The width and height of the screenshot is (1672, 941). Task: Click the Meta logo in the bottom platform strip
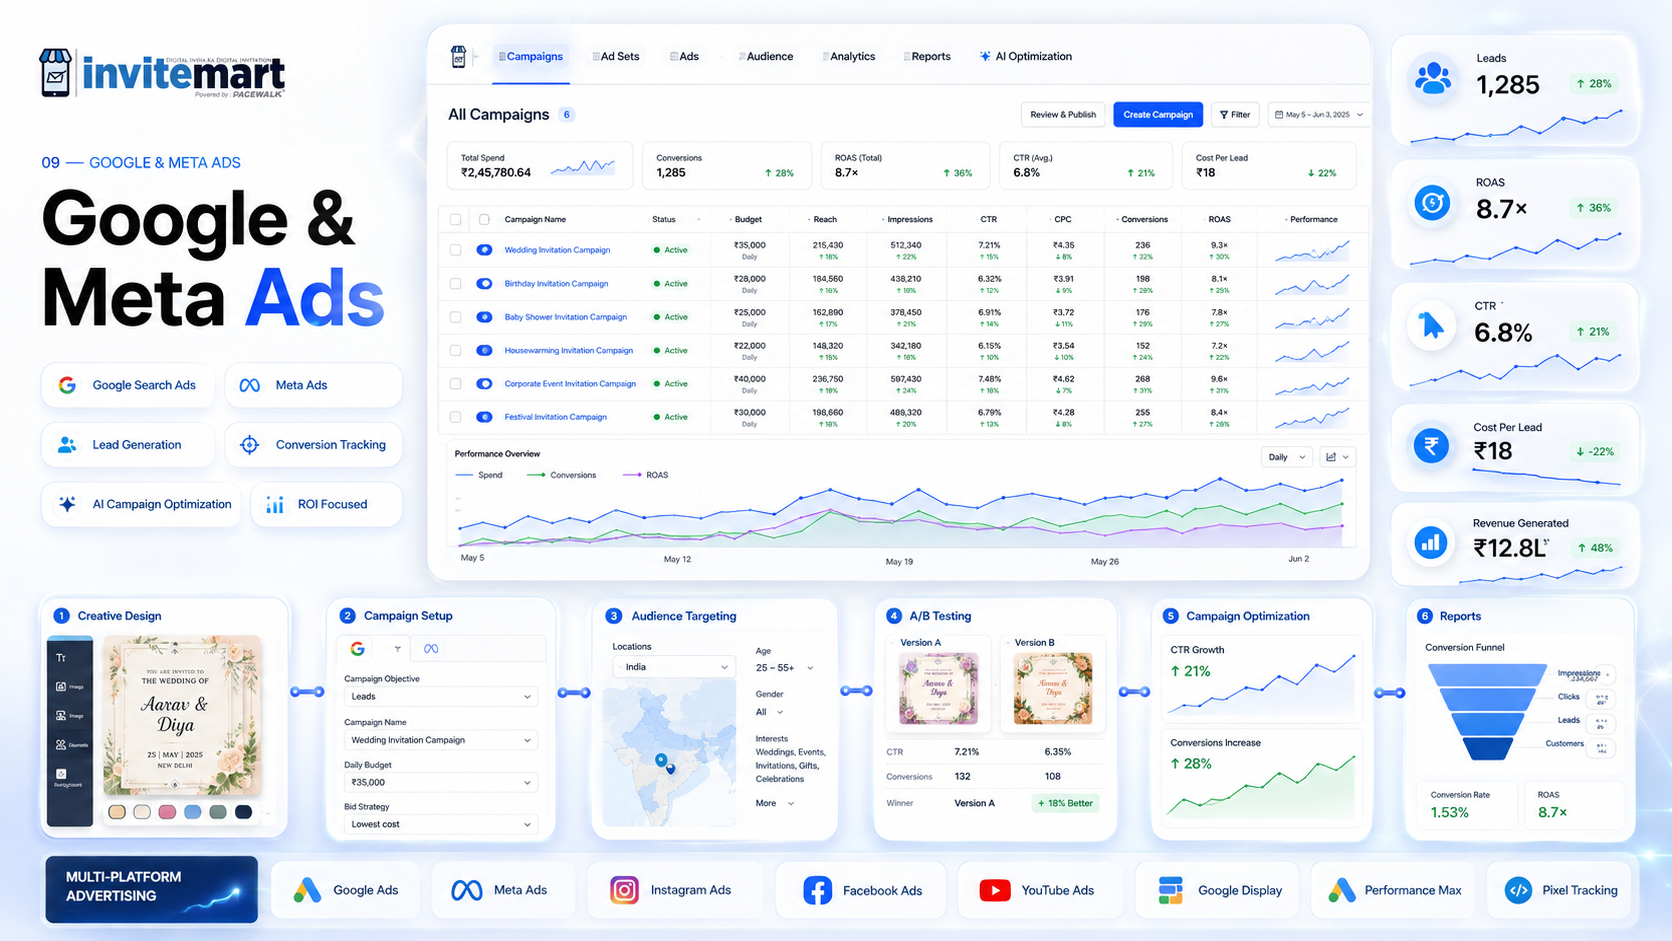[x=467, y=890]
